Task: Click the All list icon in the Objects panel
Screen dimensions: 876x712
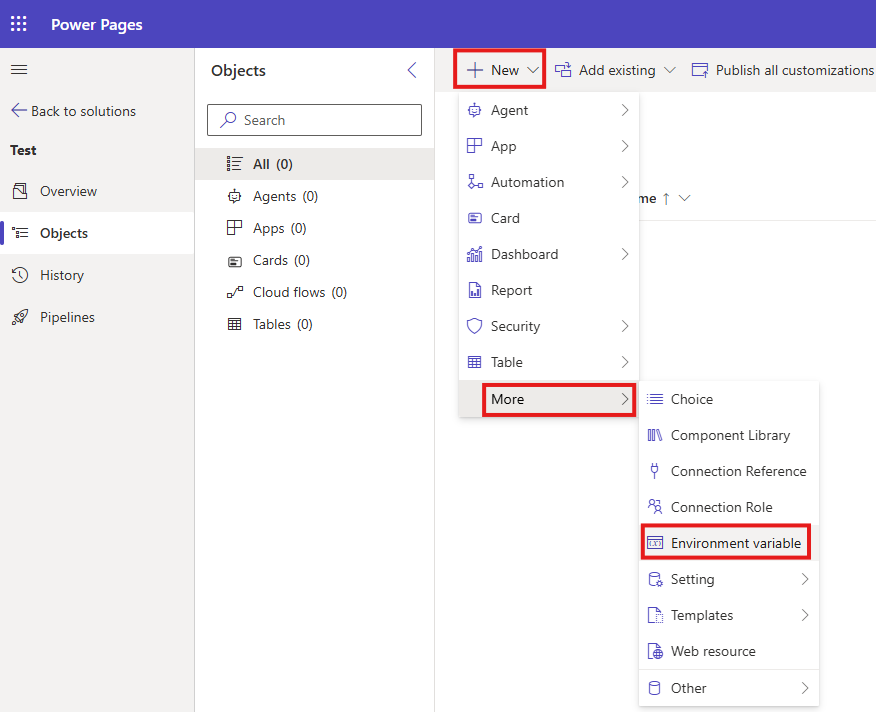Action: pyautogui.click(x=234, y=164)
